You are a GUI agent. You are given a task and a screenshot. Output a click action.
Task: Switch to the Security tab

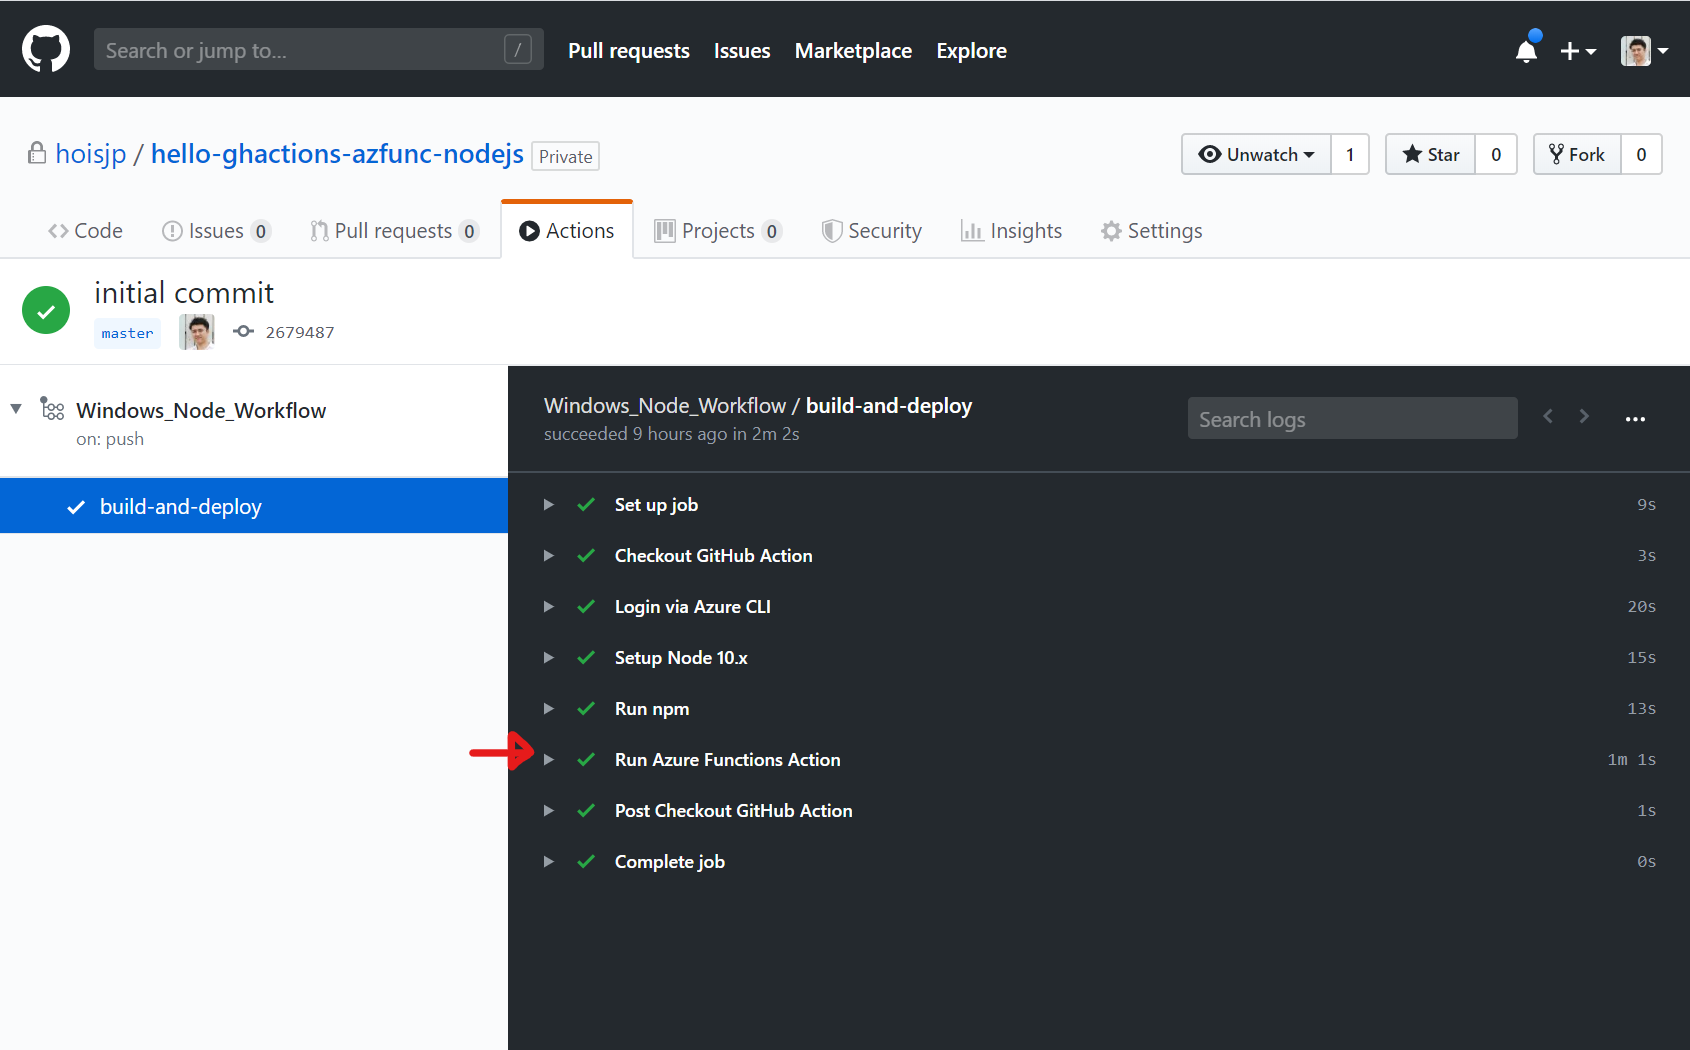pyautogui.click(x=872, y=231)
